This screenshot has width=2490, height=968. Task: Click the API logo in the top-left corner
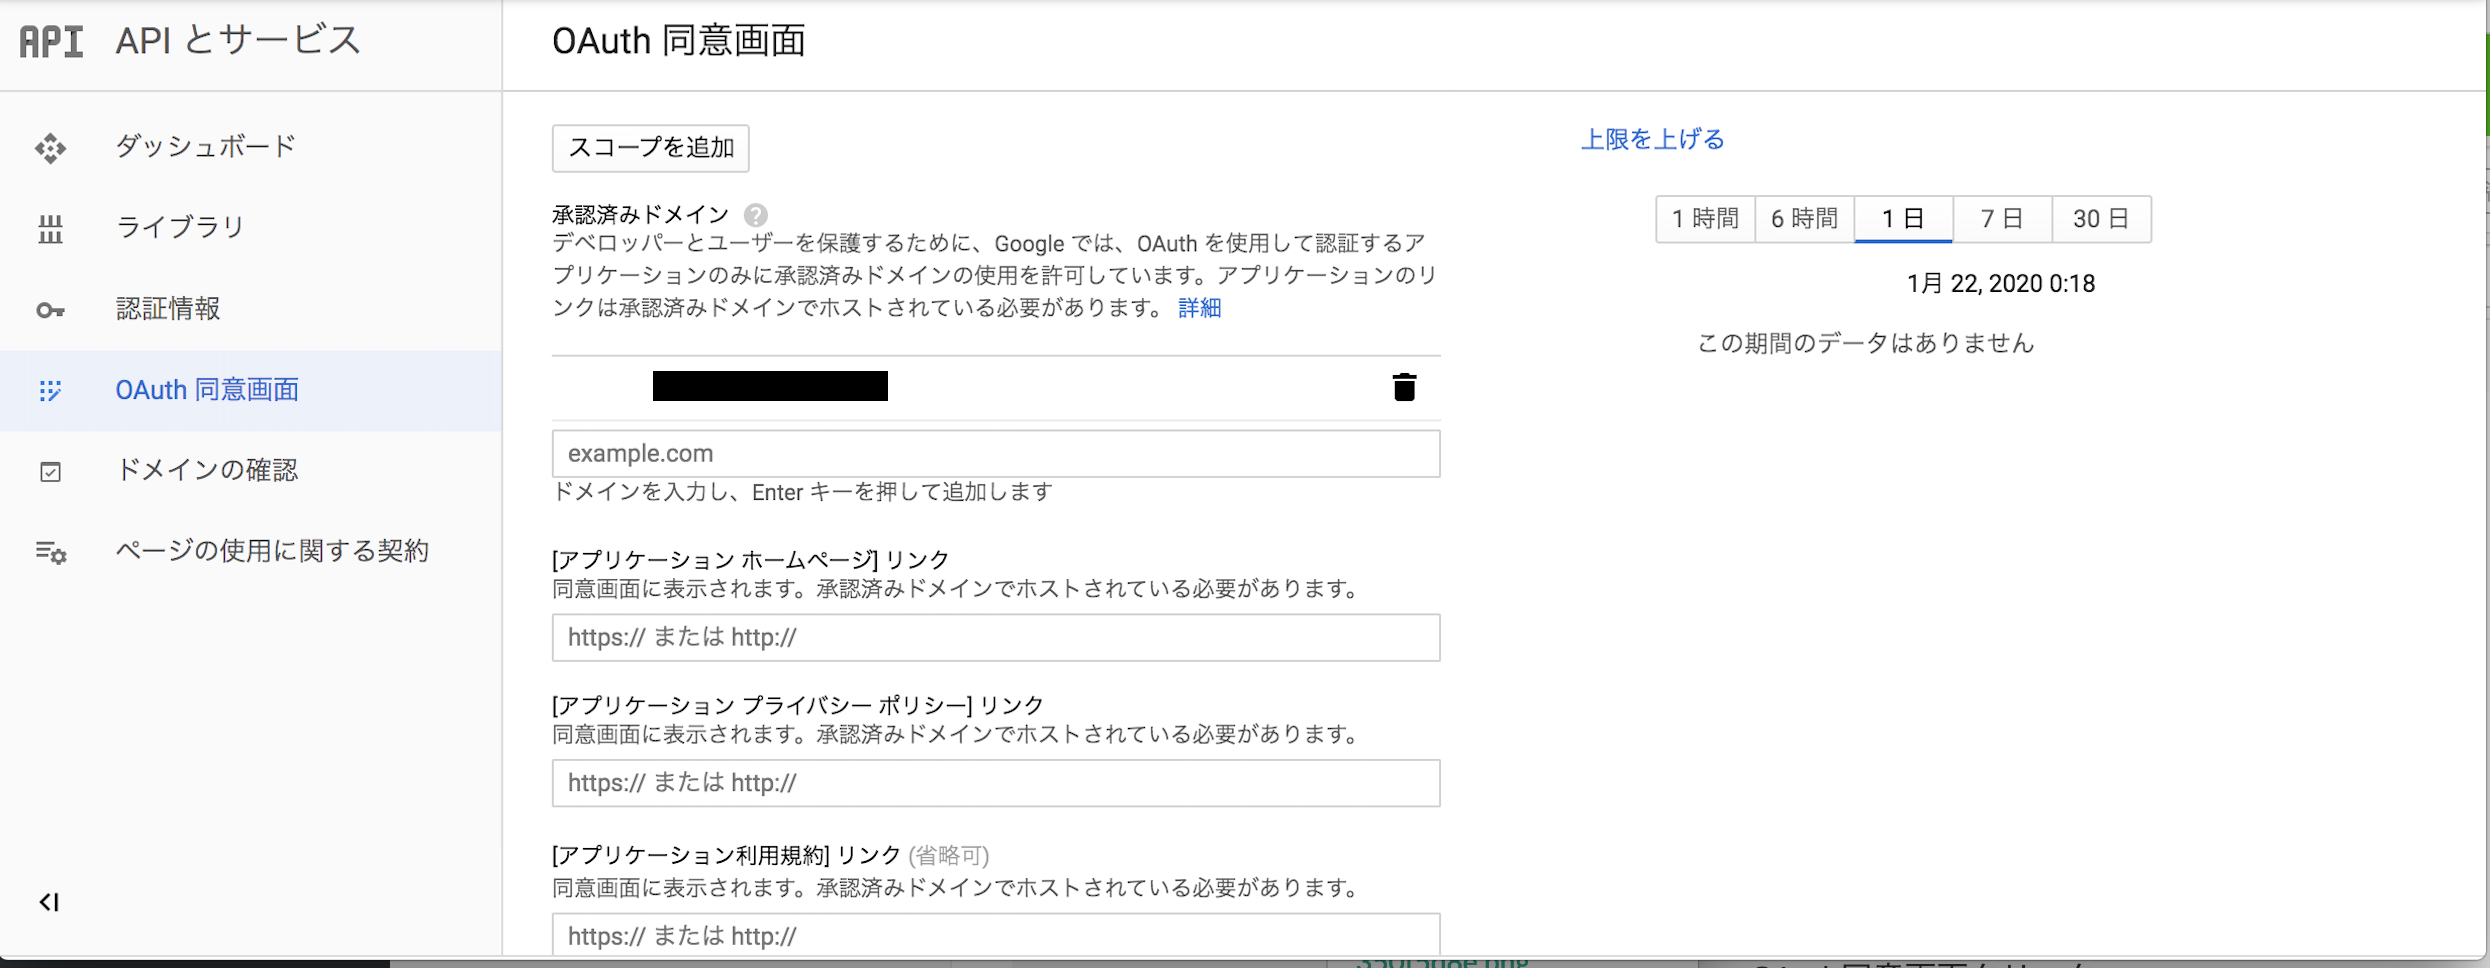pyautogui.click(x=50, y=41)
